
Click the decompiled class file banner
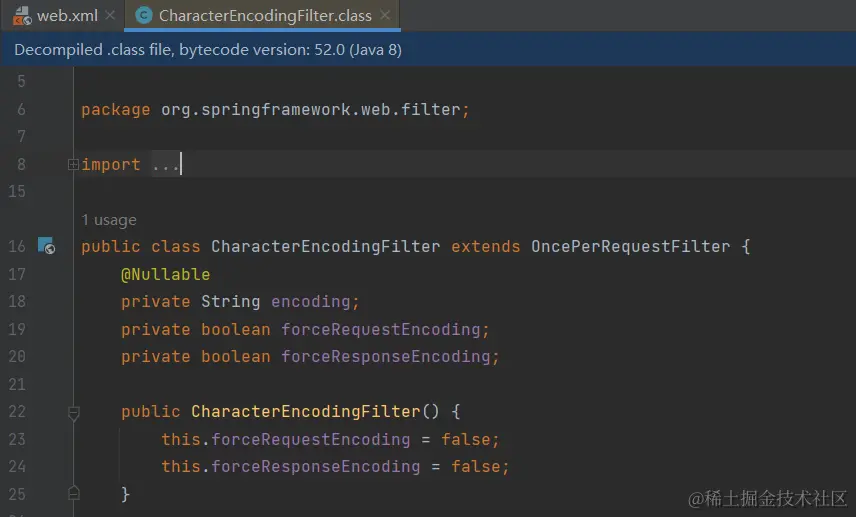click(428, 50)
